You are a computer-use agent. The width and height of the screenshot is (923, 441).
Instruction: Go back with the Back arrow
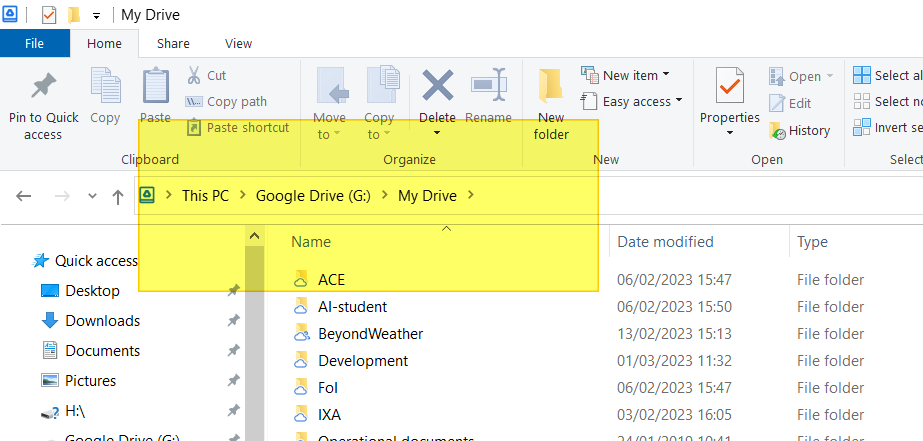(24, 195)
